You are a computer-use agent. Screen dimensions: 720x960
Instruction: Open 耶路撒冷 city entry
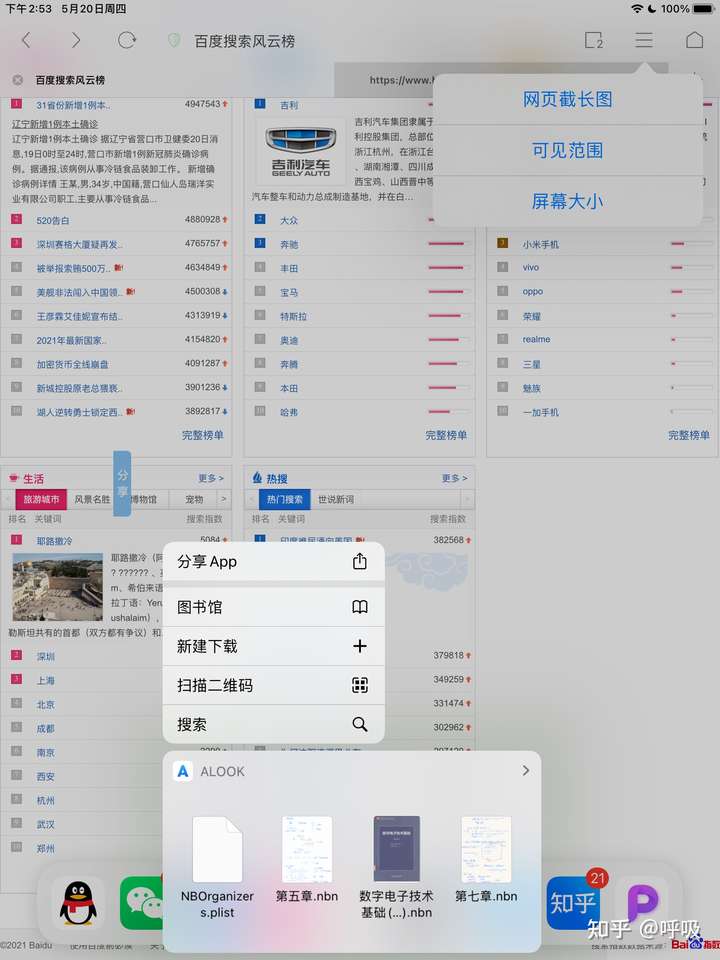[x=54, y=541]
